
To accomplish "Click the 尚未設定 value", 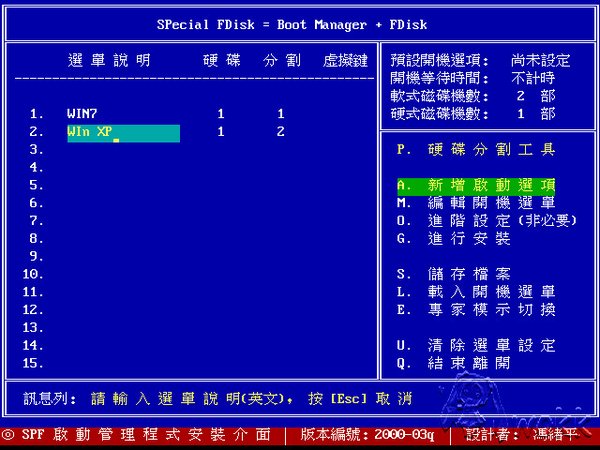I will click(x=540, y=60).
